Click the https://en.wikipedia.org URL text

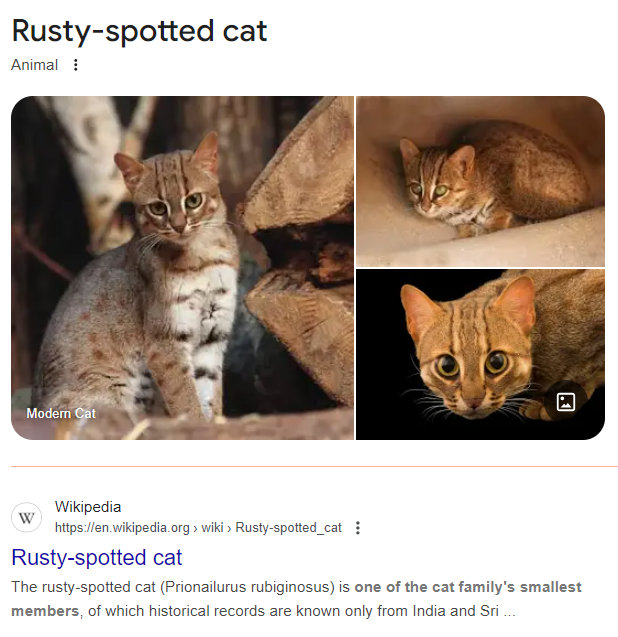click(122, 528)
